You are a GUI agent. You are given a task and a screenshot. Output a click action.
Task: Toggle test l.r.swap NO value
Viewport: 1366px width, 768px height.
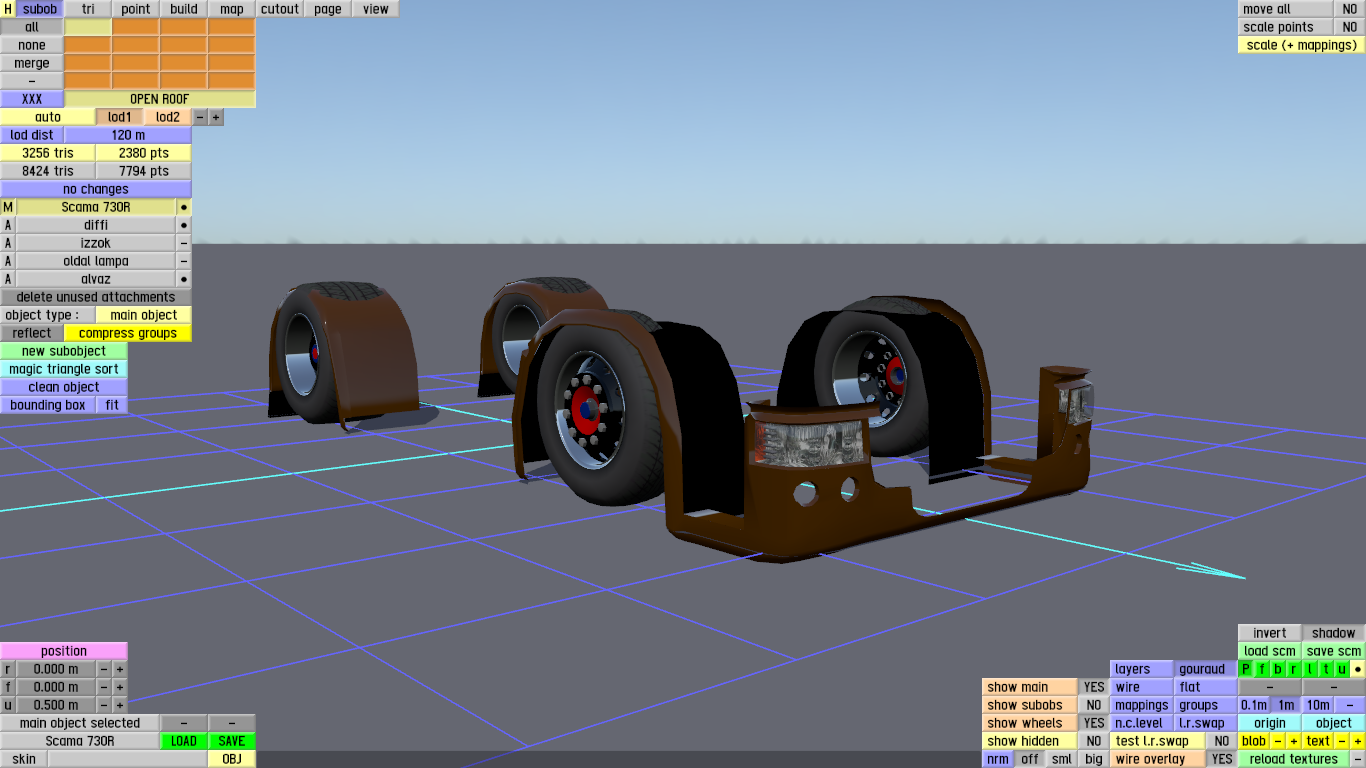1222,741
